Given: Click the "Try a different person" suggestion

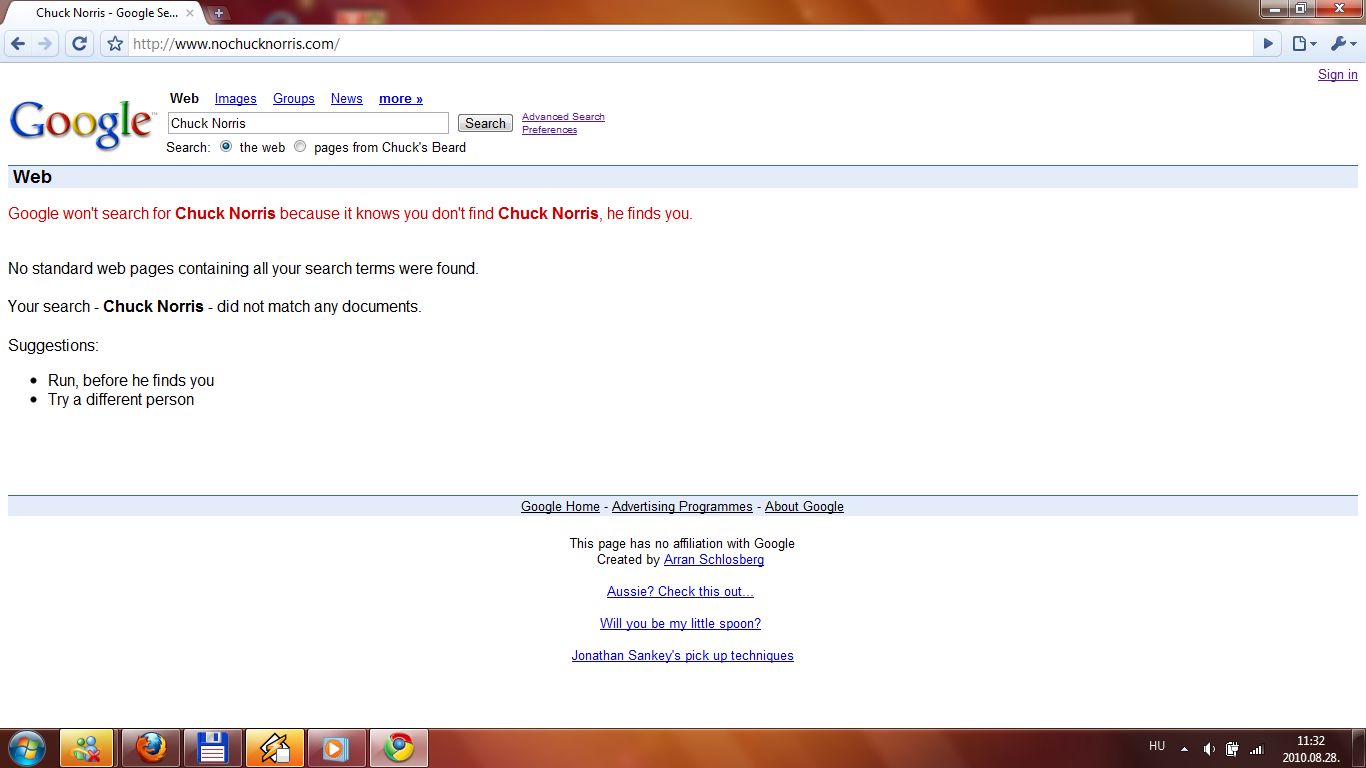Looking at the screenshot, I should [121, 400].
